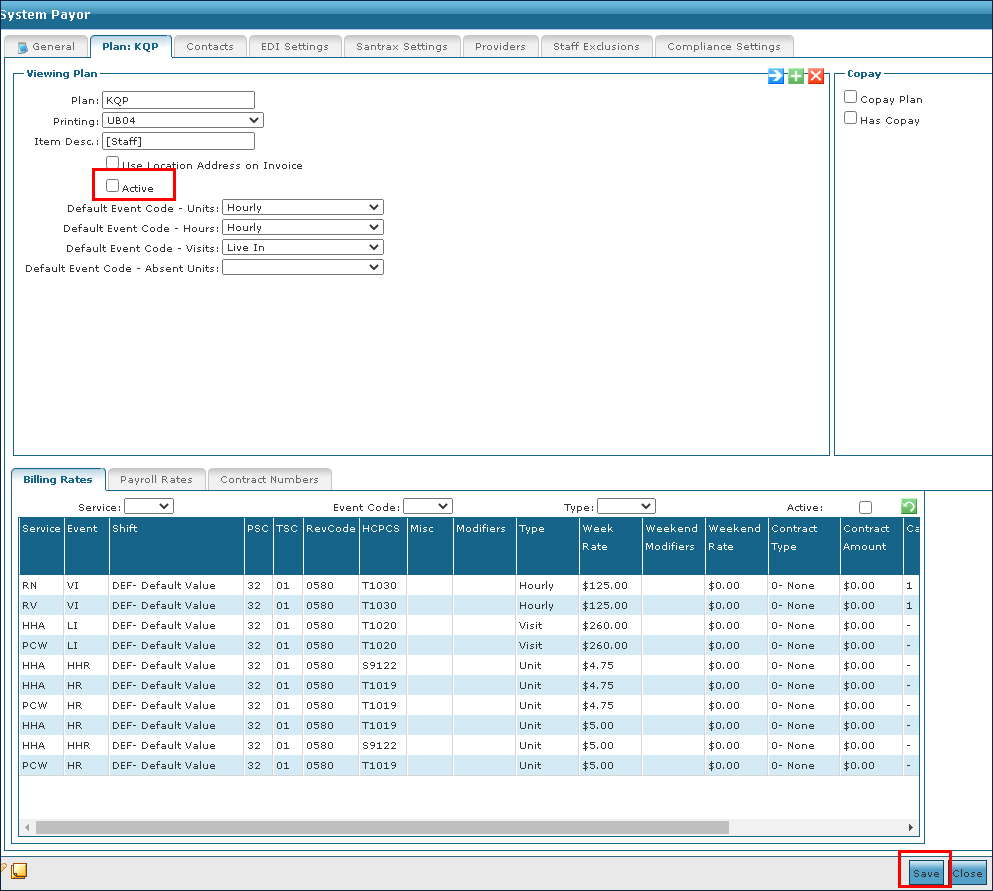Click the left arrow of horizontal scrollbar
This screenshot has width=993, height=891.
click(x=28, y=828)
